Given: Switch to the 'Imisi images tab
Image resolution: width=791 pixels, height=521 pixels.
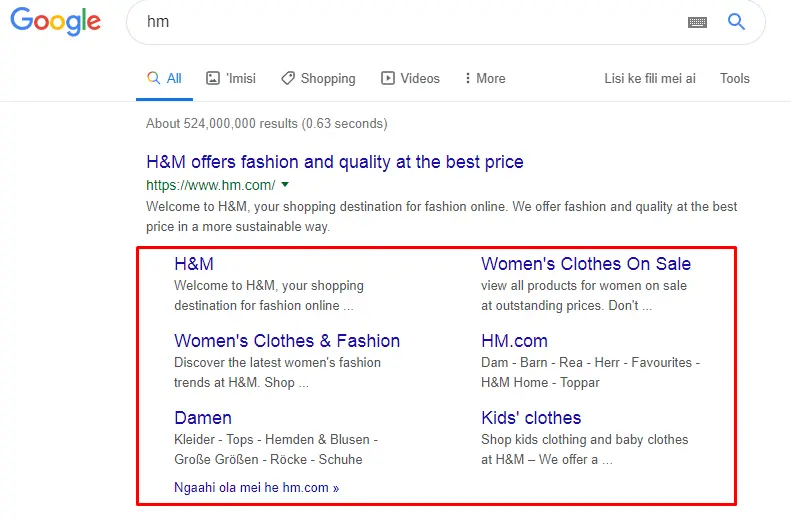Looking at the screenshot, I should tap(231, 79).
